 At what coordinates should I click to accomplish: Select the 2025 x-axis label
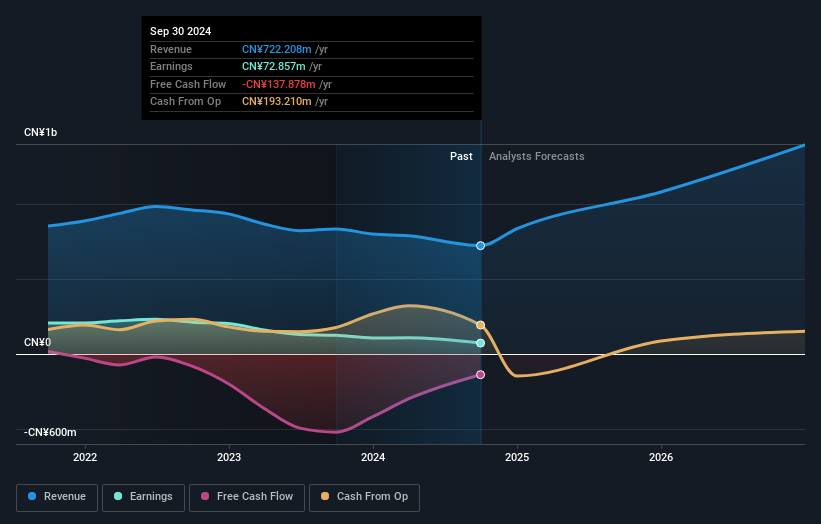click(517, 457)
